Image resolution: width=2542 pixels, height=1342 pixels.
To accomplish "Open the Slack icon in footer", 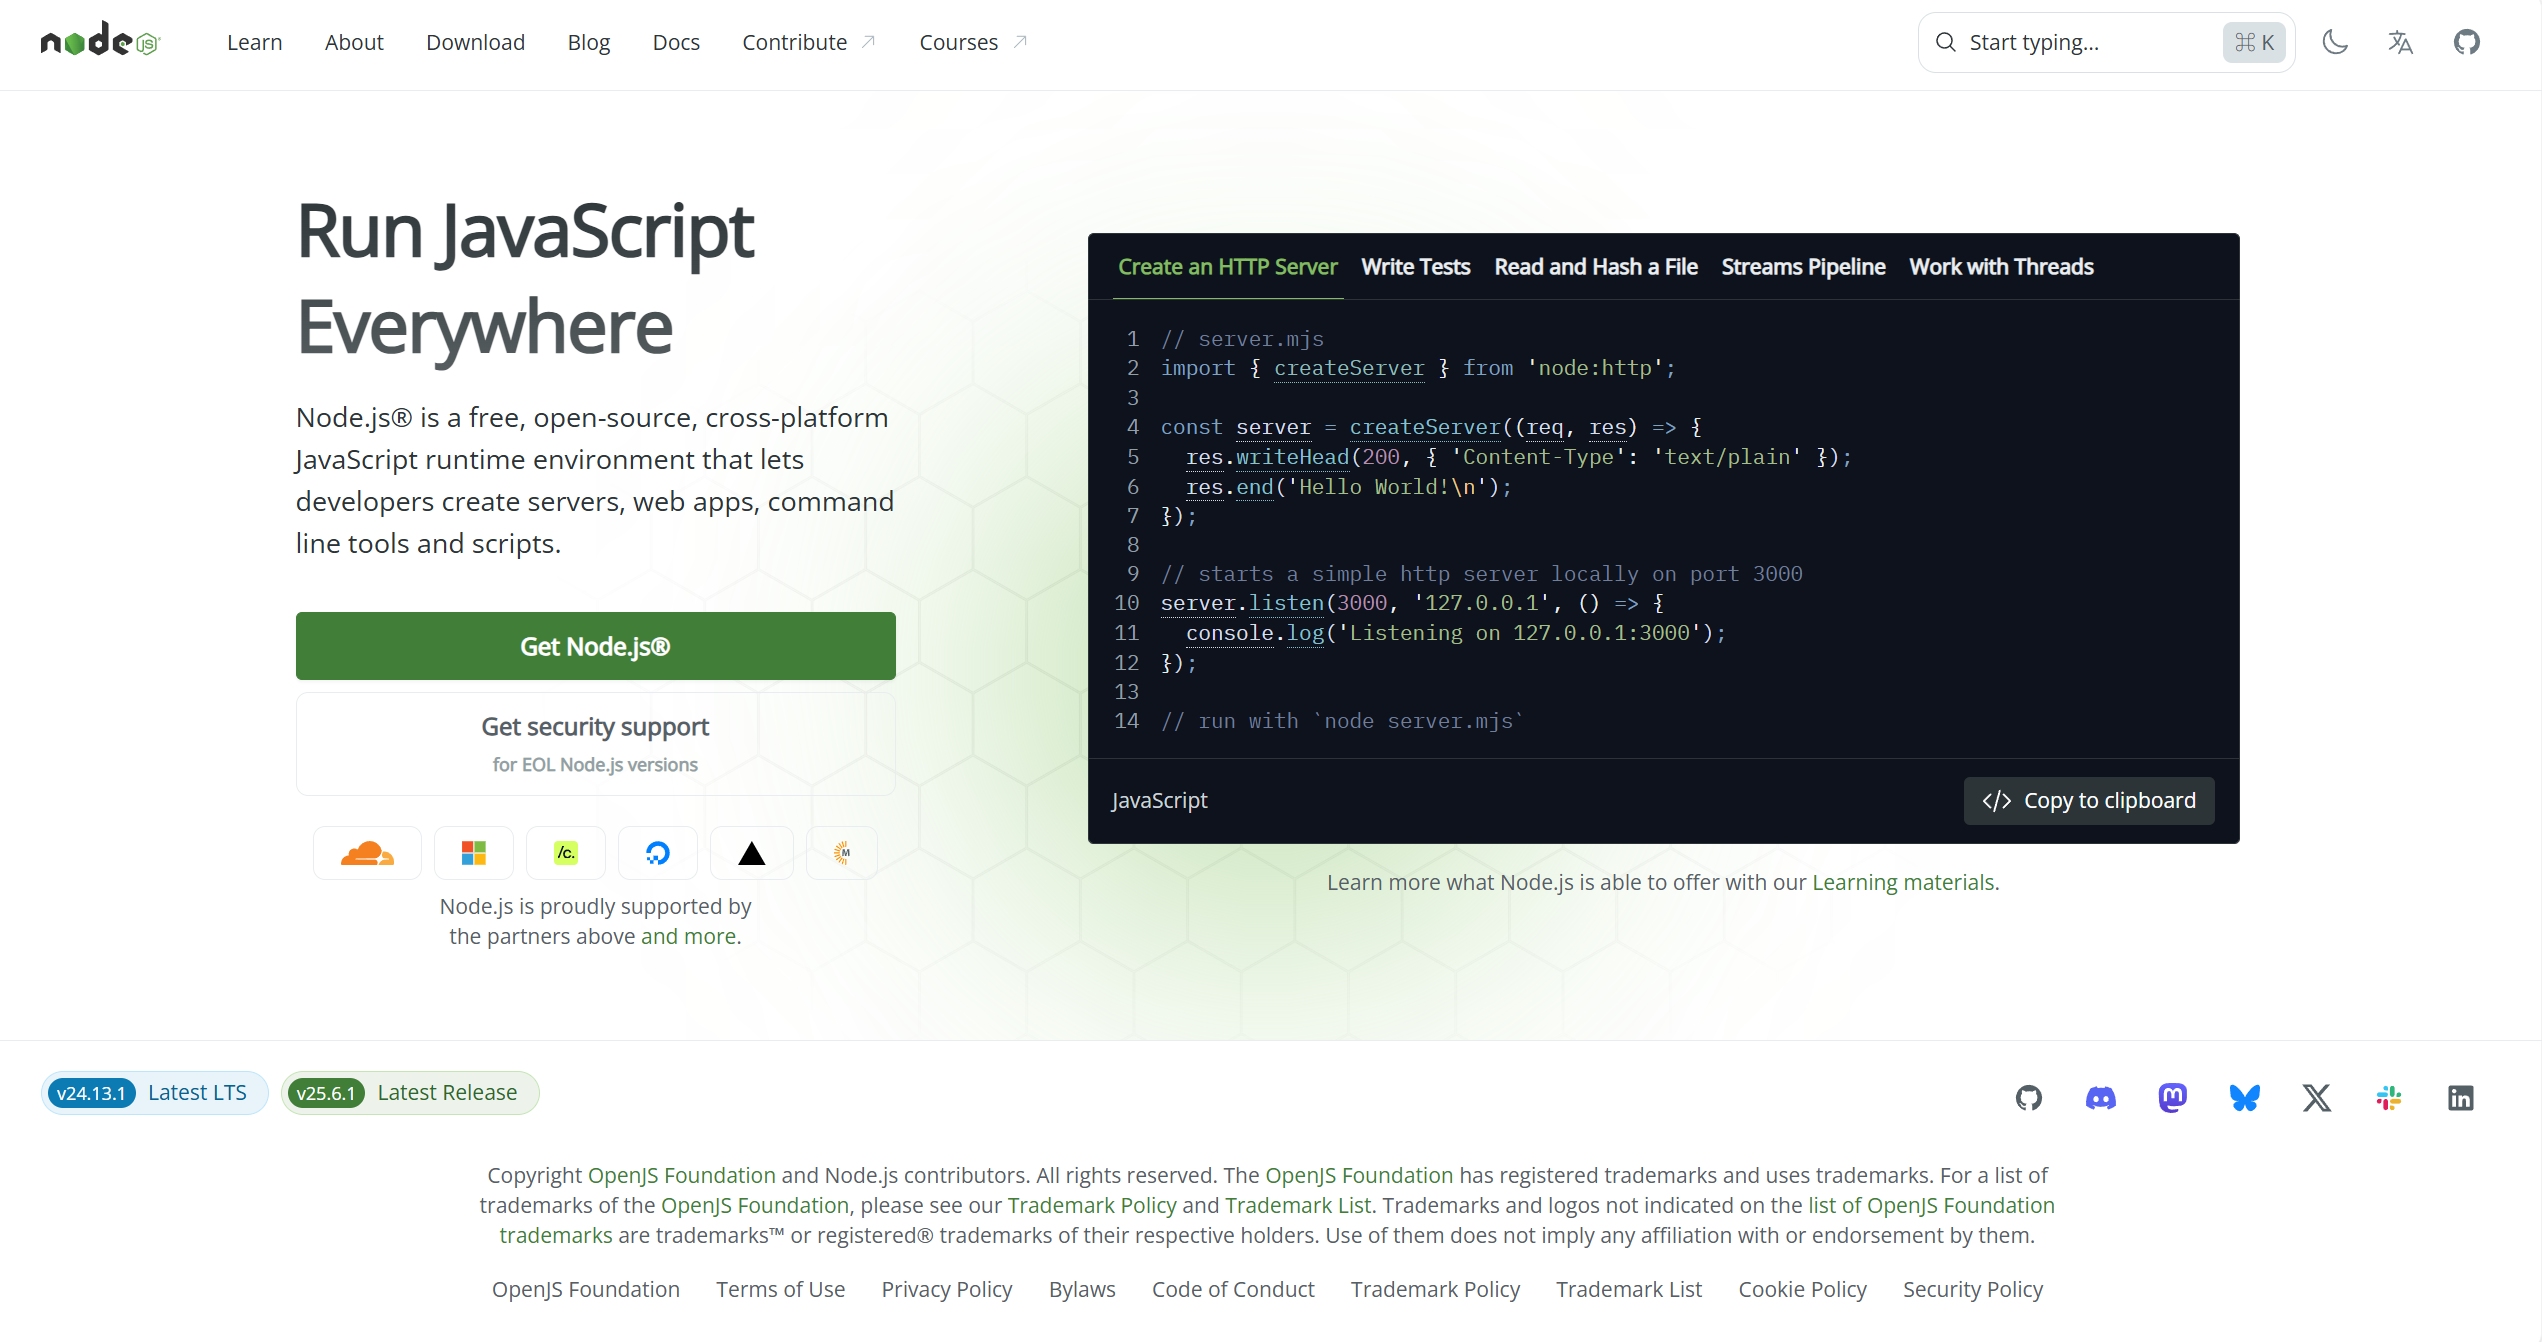I will pos(2388,1098).
